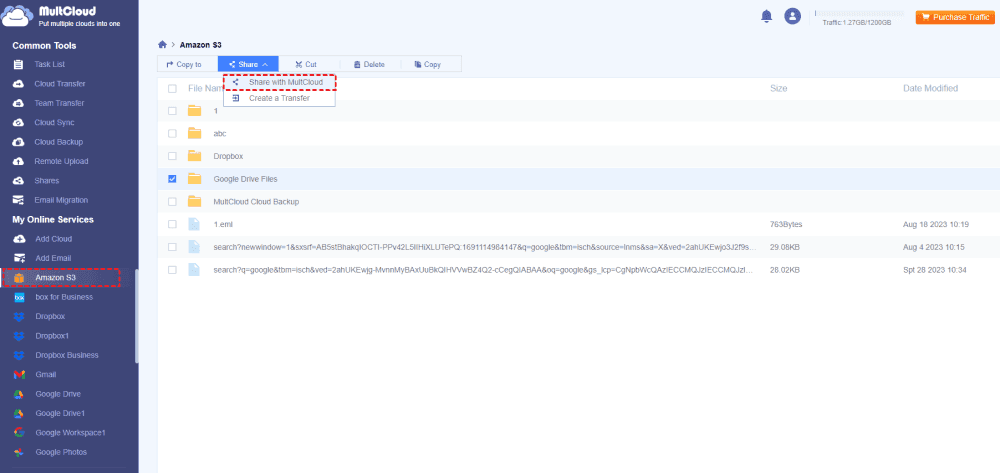This screenshot has height=473, width=1000.
Task: Check the box for Dropbox folder
Action: 172,156
